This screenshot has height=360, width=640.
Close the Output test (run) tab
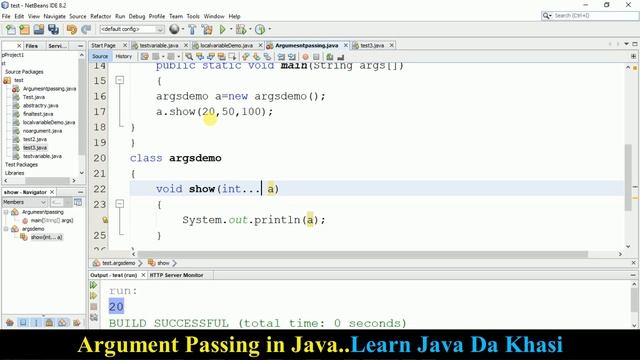click(143, 275)
